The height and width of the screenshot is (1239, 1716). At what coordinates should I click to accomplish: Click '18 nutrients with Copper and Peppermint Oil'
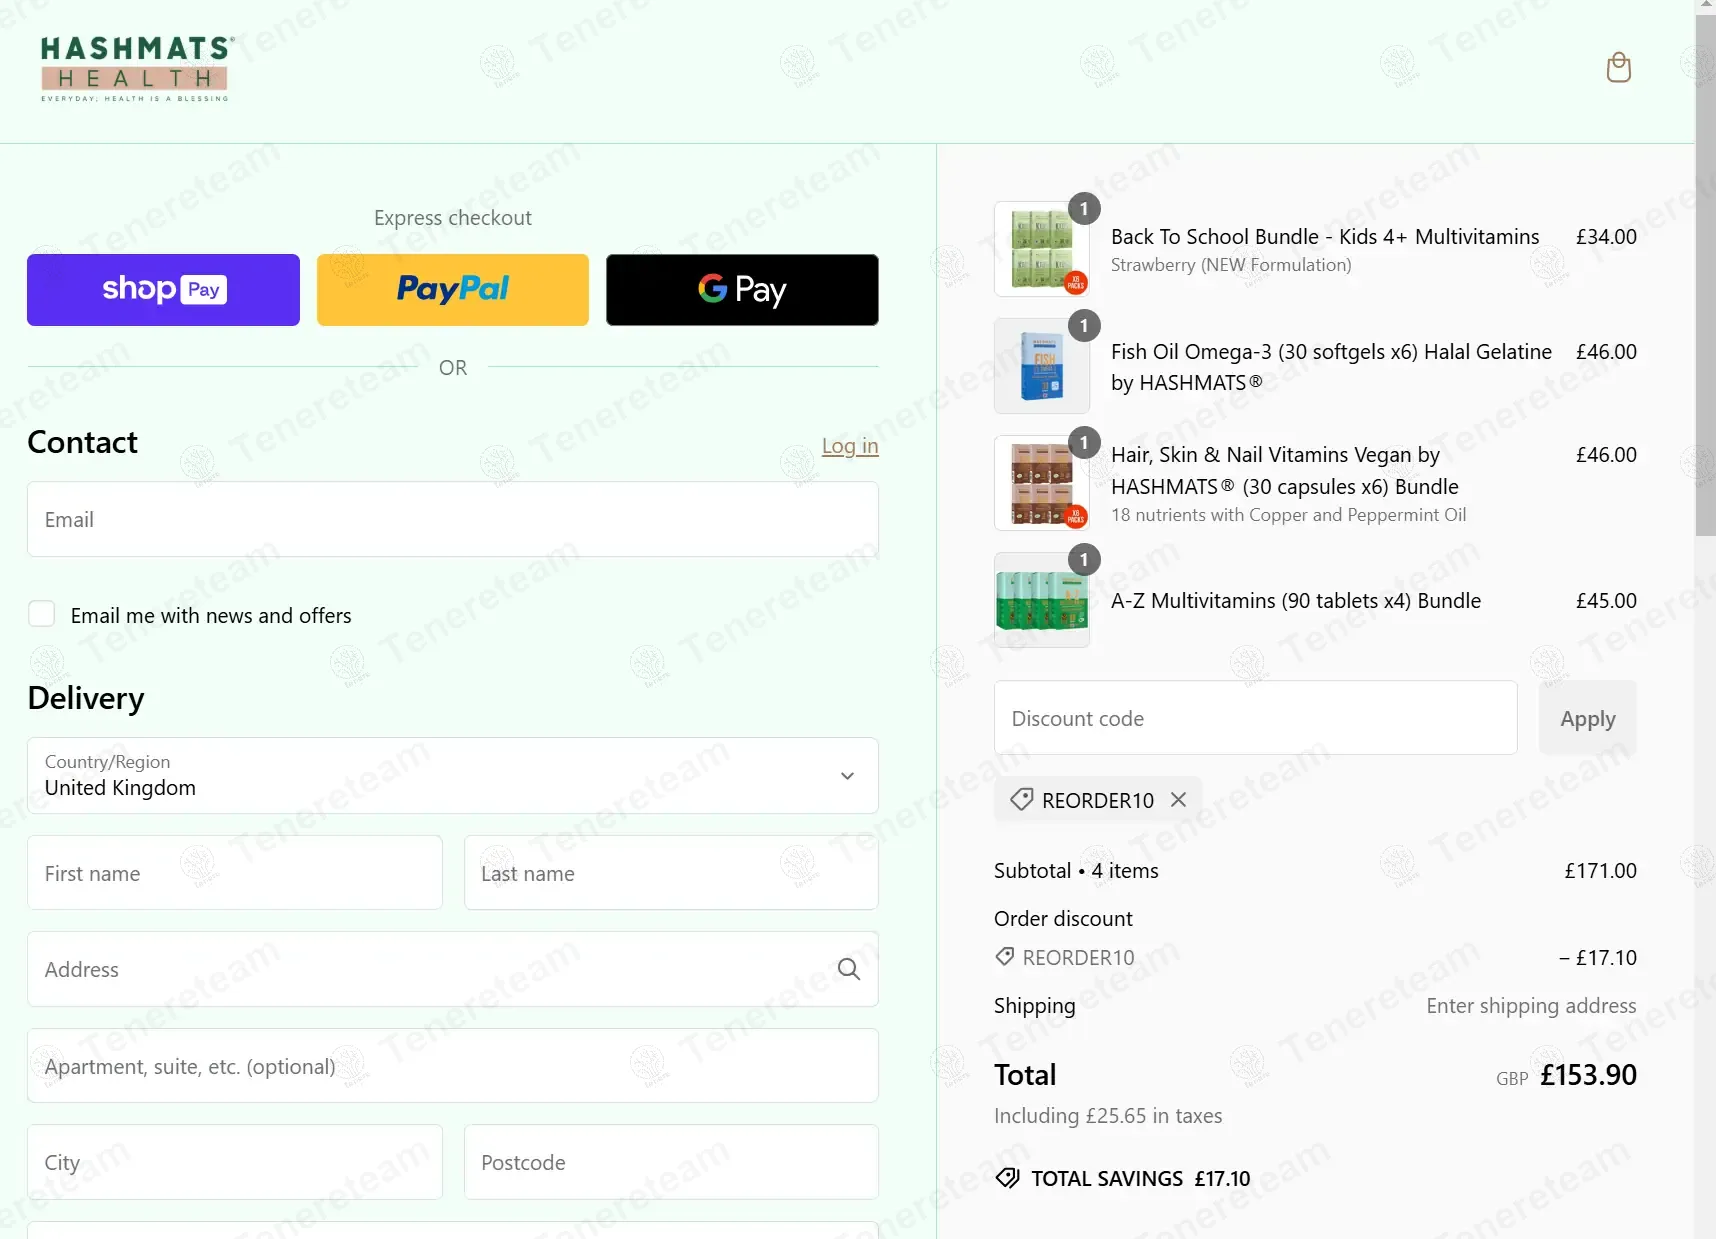(x=1288, y=515)
